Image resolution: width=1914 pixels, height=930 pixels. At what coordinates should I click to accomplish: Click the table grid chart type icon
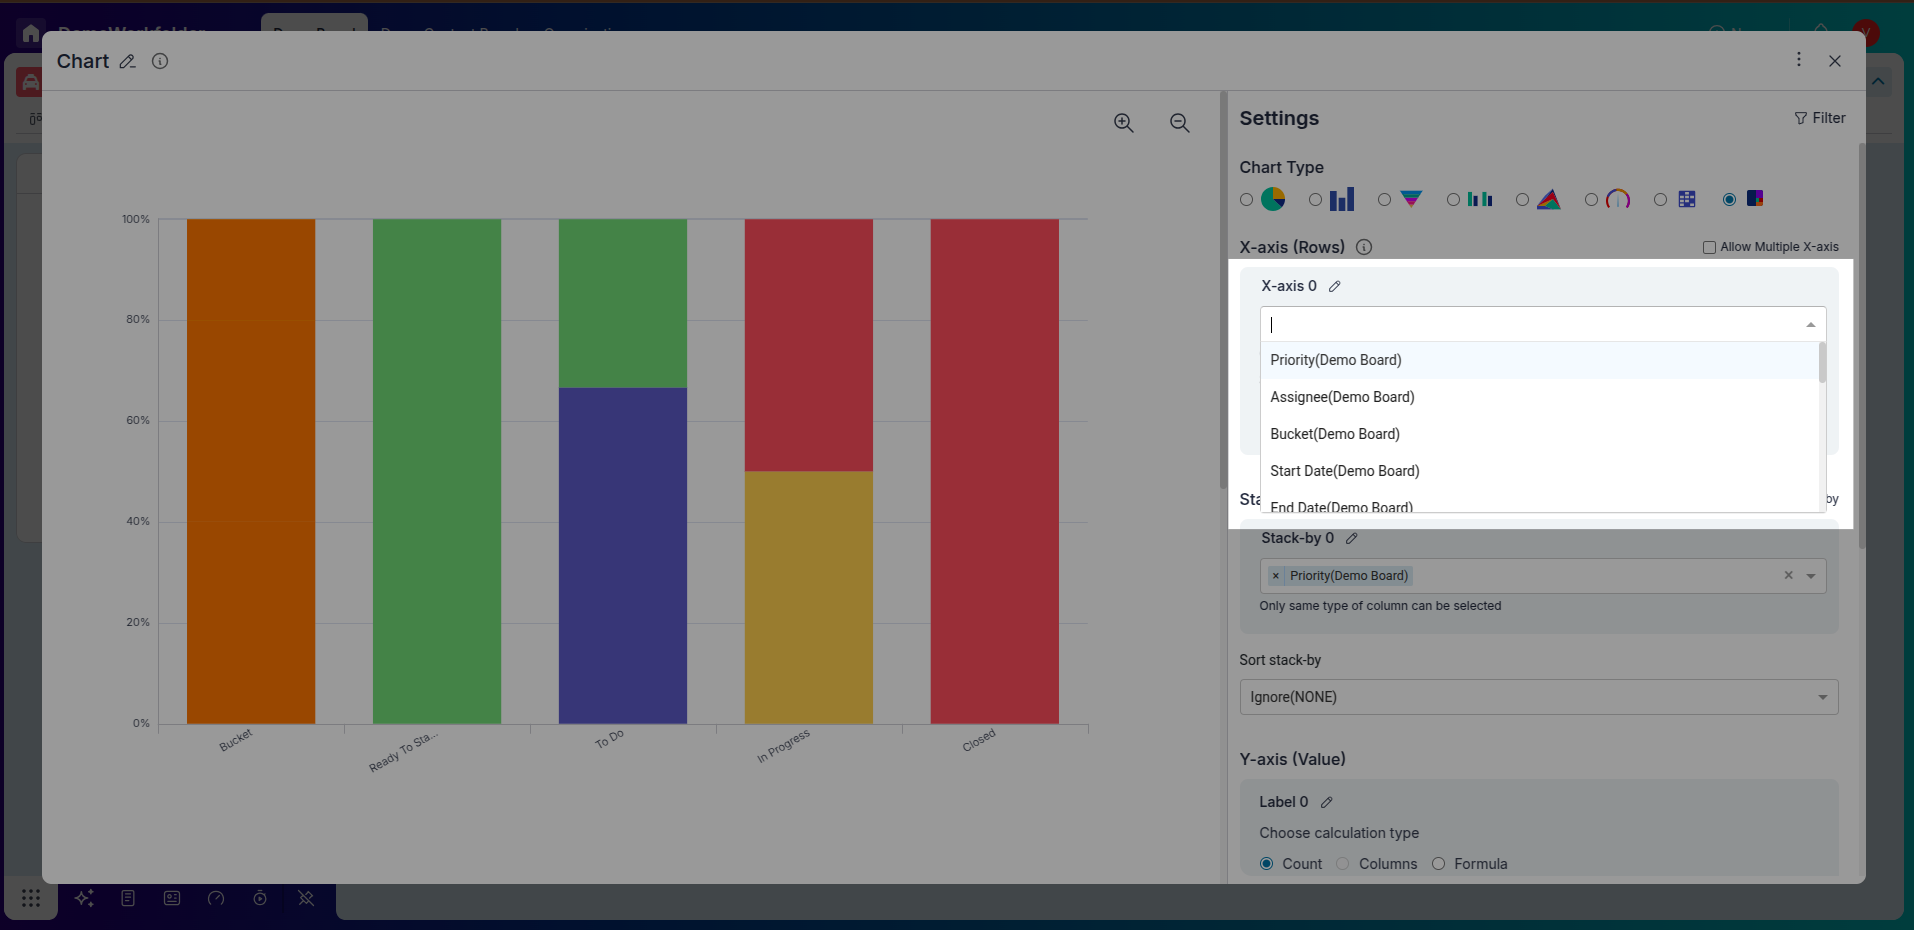pos(1687,199)
